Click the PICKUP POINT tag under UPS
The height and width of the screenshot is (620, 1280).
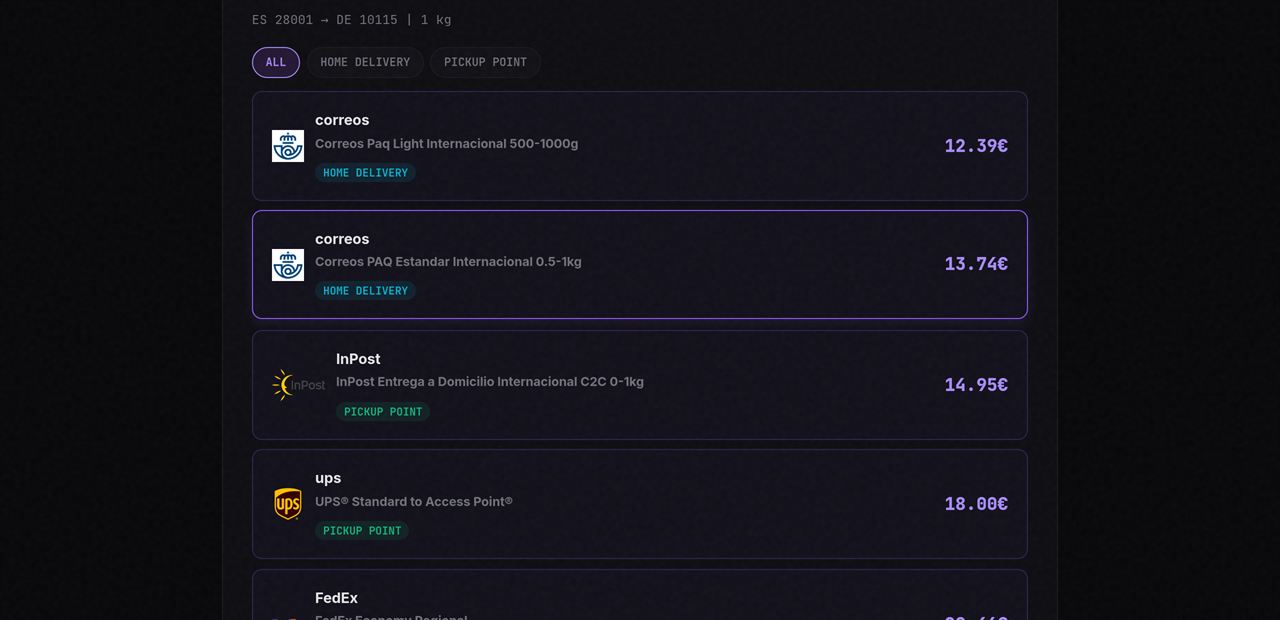point(362,531)
